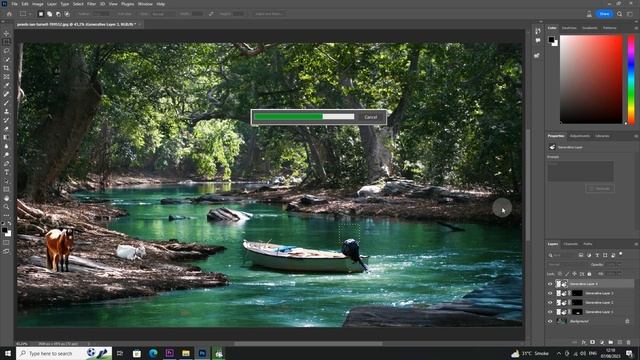The image size is (640, 360).
Task: Choose Intersect with Selection mode icon
Action: (x=67, y=14)
